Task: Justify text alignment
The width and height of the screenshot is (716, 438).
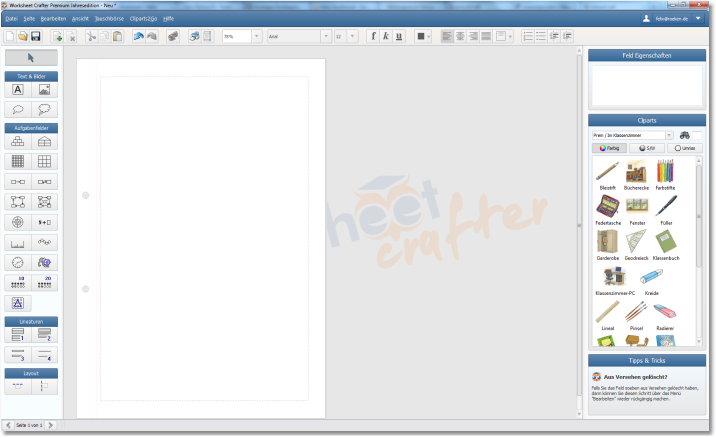Action: pyautogui.click(x=486, y=36)
